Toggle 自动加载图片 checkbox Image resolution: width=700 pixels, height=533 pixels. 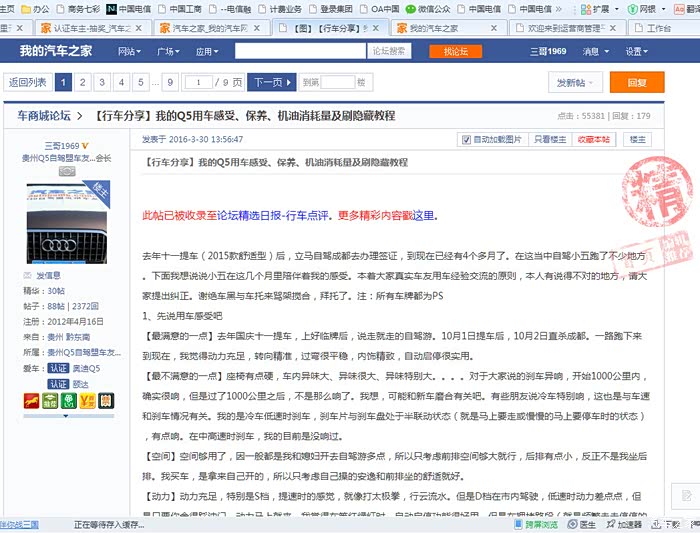(x=466, y=140)
